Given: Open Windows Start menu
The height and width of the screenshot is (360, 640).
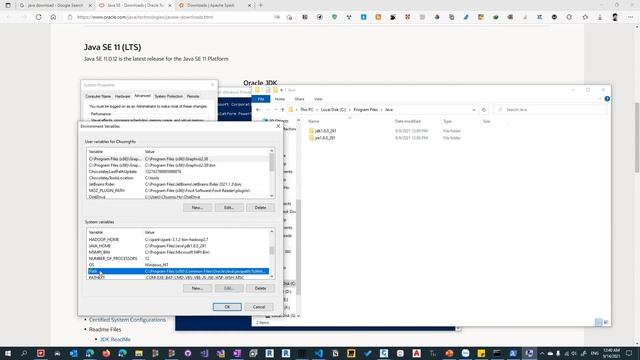Looking at the screenshot, I should 8,353.
